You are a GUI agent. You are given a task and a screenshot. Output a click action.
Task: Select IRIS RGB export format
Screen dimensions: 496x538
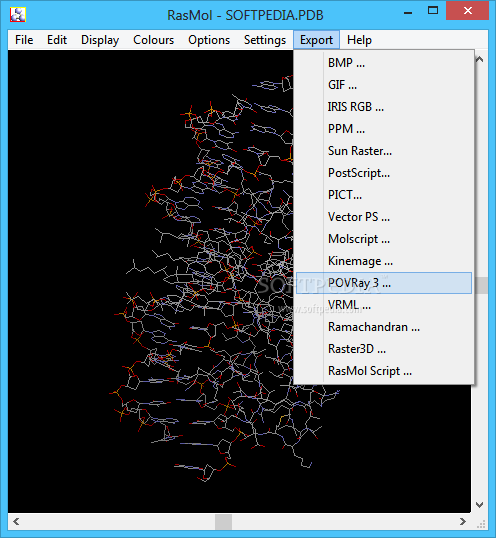(x=384, y=107)
